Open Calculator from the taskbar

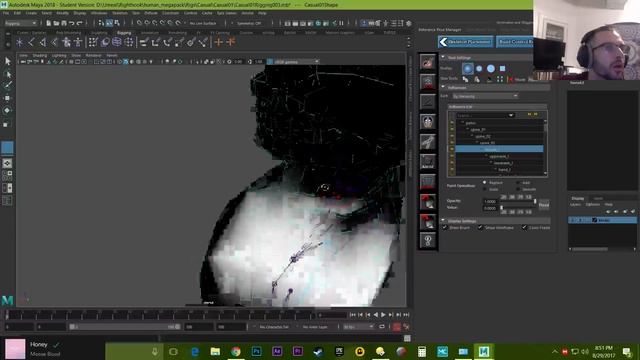pos(422,351)
